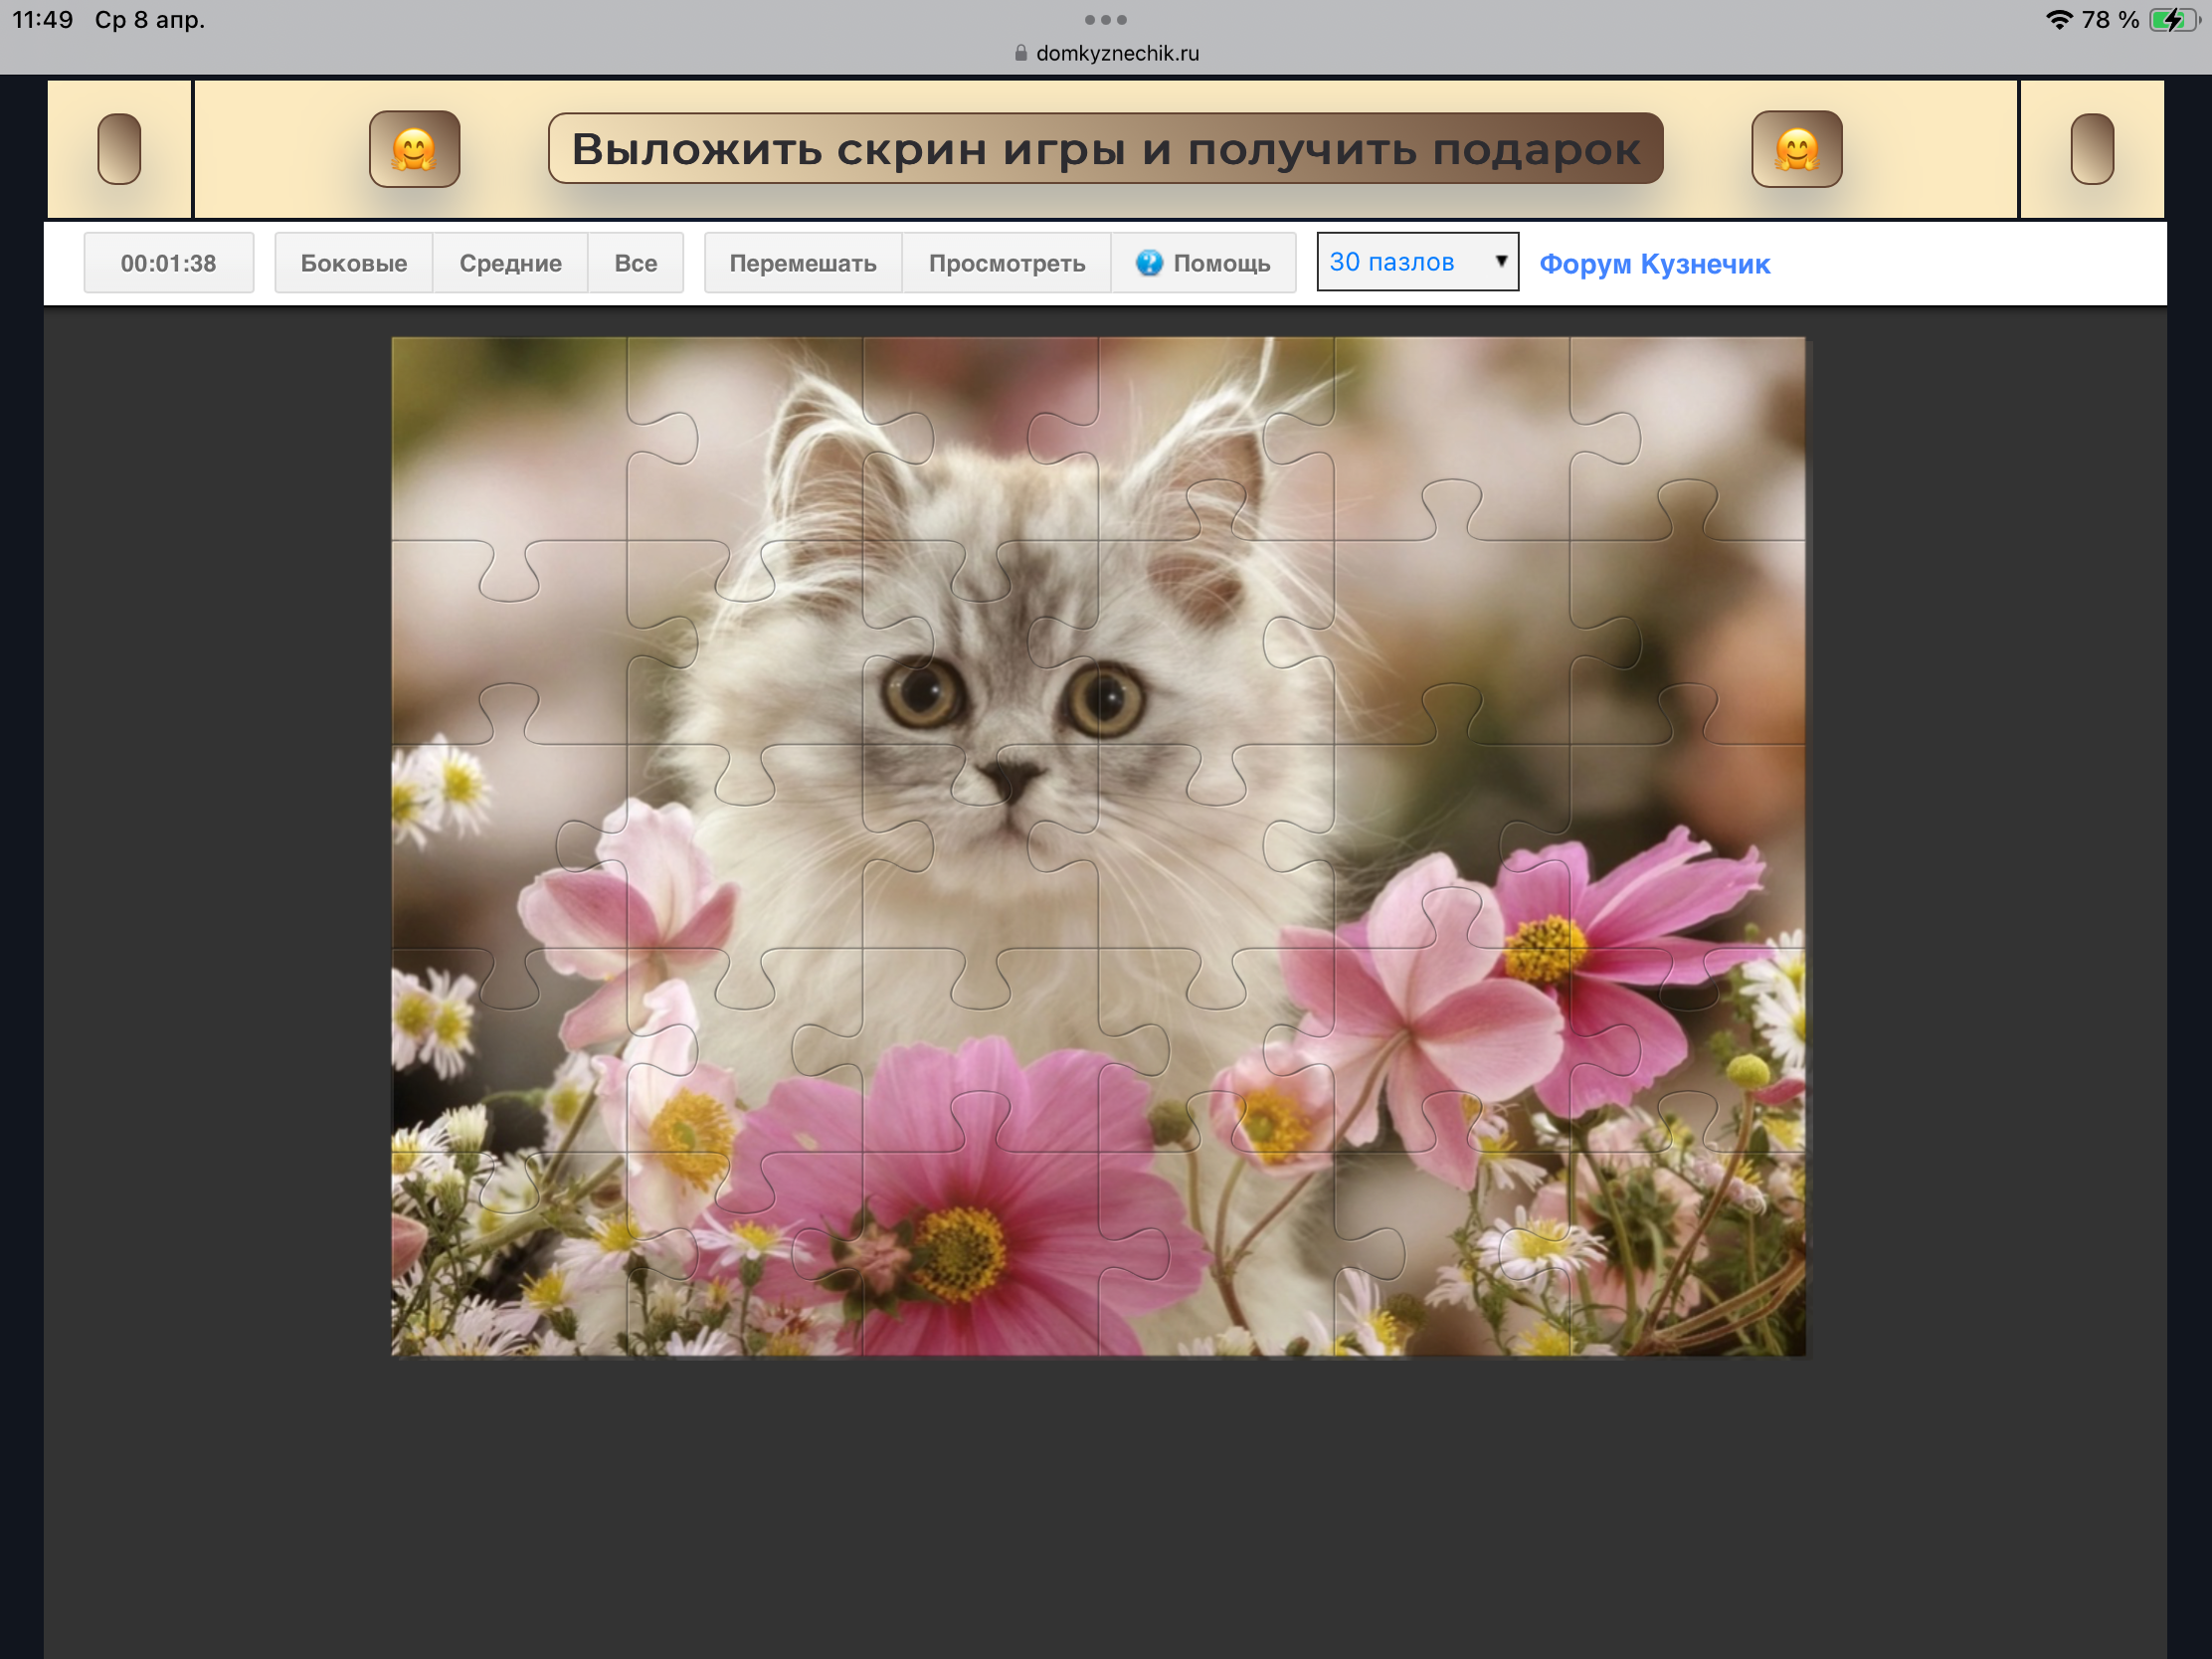Click 'Выложить скрин игры и получить подарок' banner
The height and width of the screenshot is (1659, 2212).
(x=1105, y=149)
